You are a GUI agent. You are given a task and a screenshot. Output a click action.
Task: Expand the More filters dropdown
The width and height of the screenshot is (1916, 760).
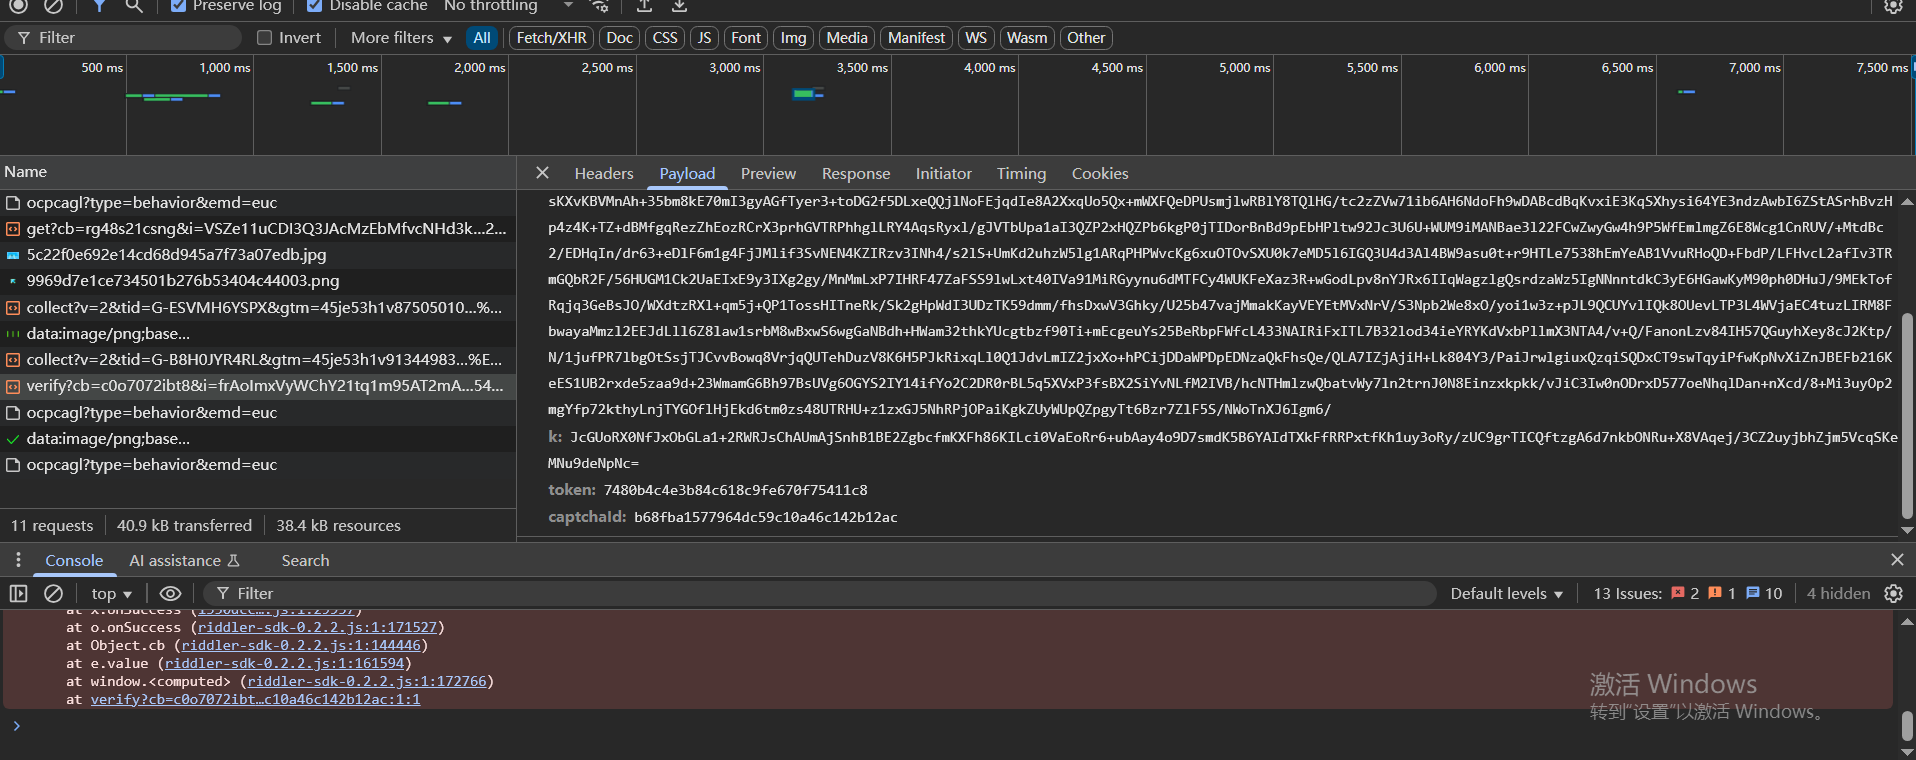click(x=401, y=38)
